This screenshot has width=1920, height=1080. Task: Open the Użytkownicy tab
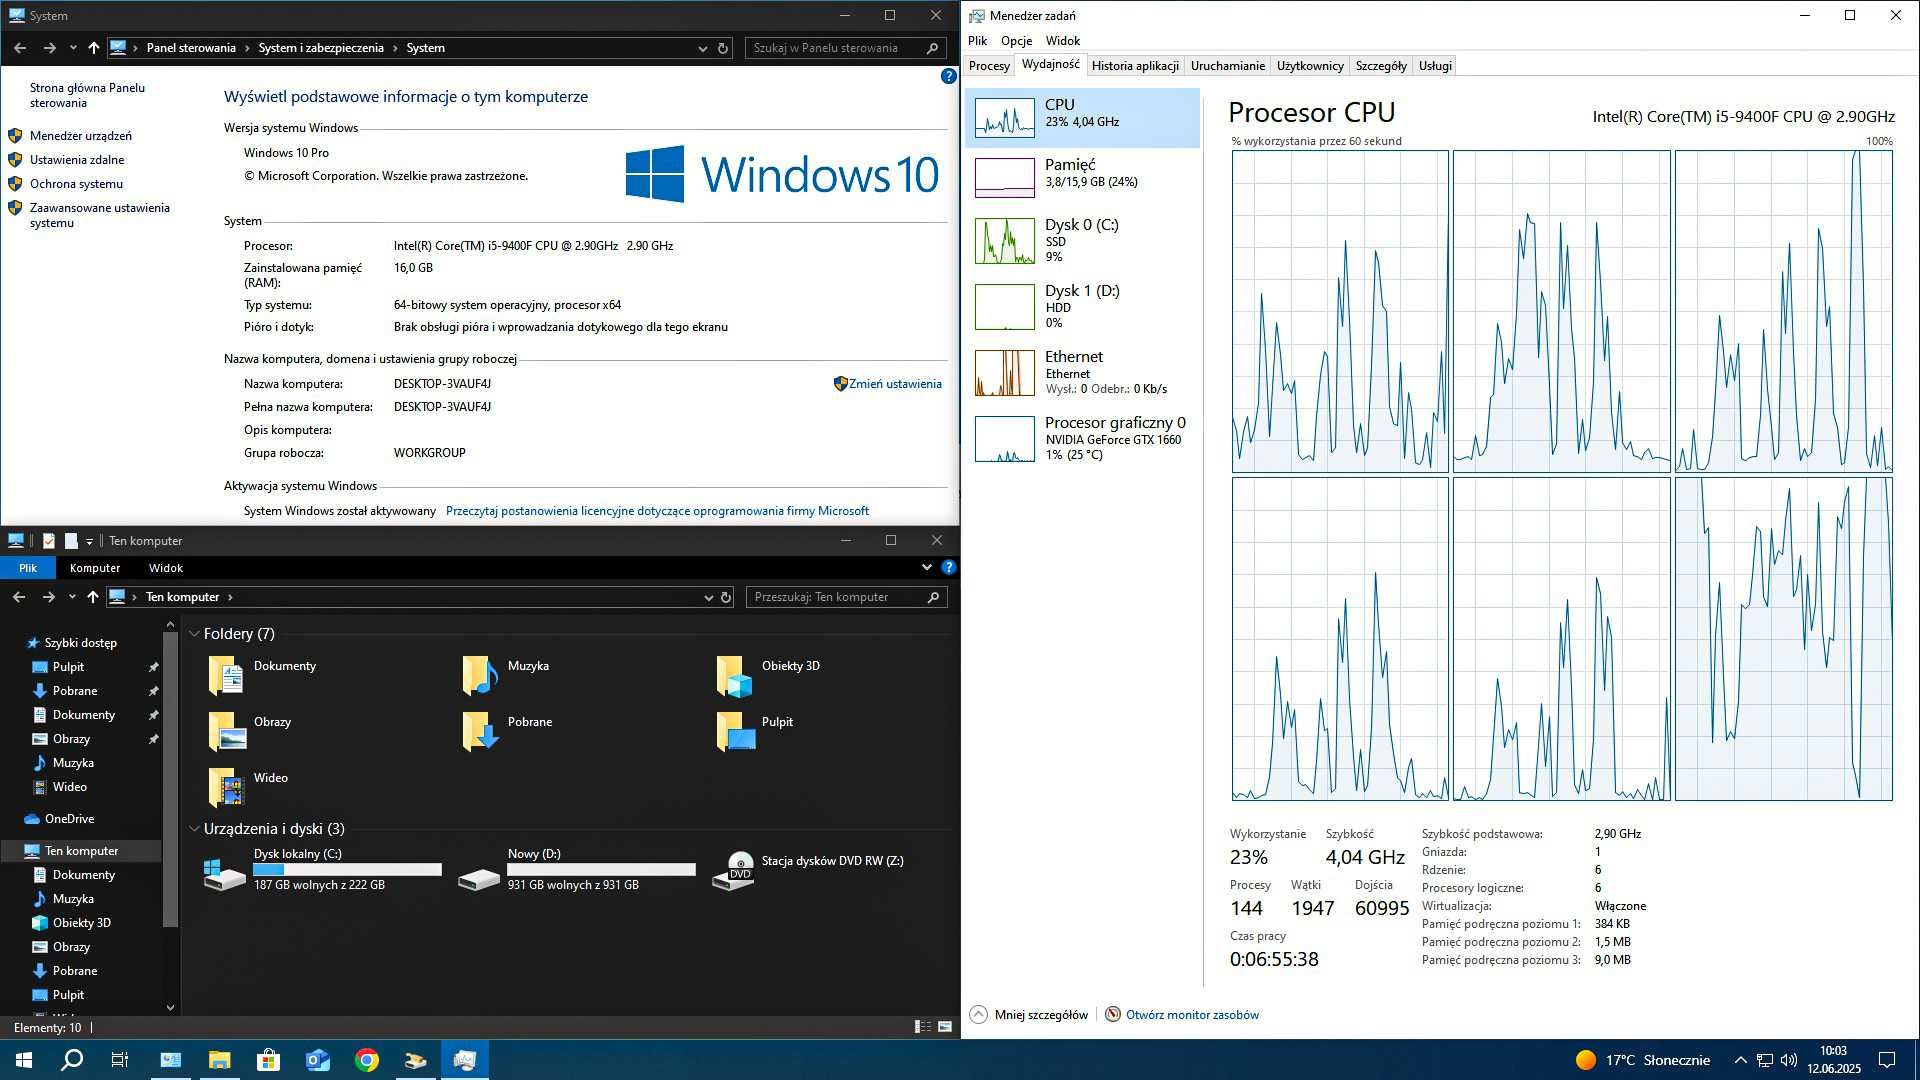pos(1310,66)
